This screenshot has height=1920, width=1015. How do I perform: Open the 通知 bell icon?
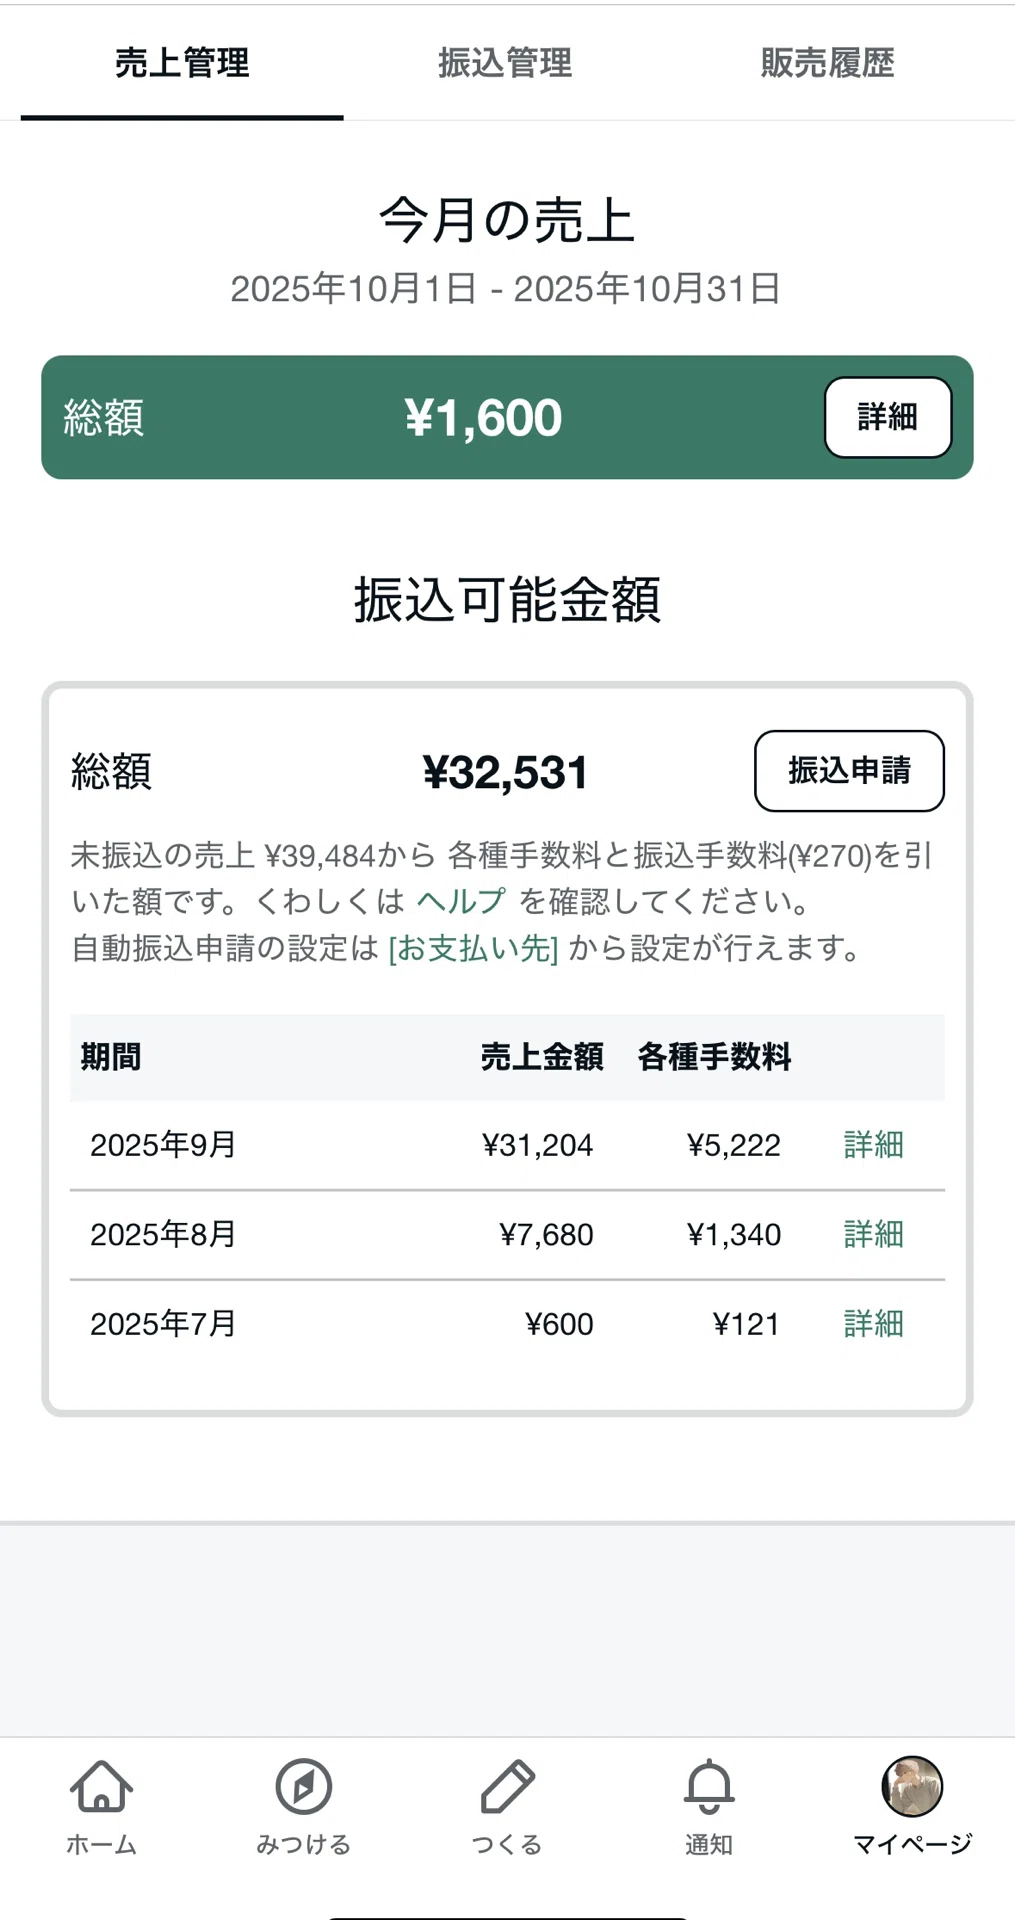709,1786
